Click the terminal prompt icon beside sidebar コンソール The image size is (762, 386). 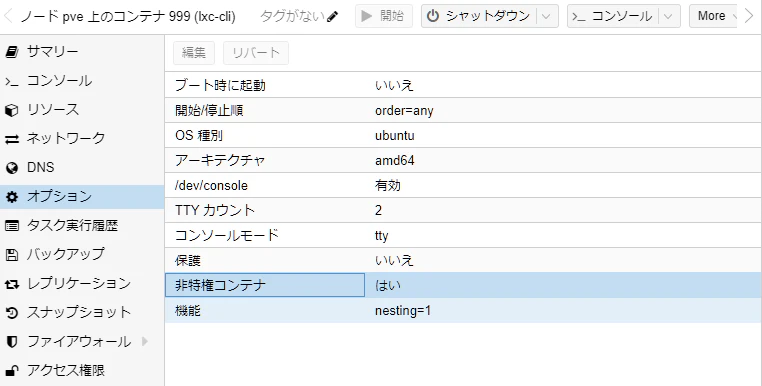pos(12,81)
